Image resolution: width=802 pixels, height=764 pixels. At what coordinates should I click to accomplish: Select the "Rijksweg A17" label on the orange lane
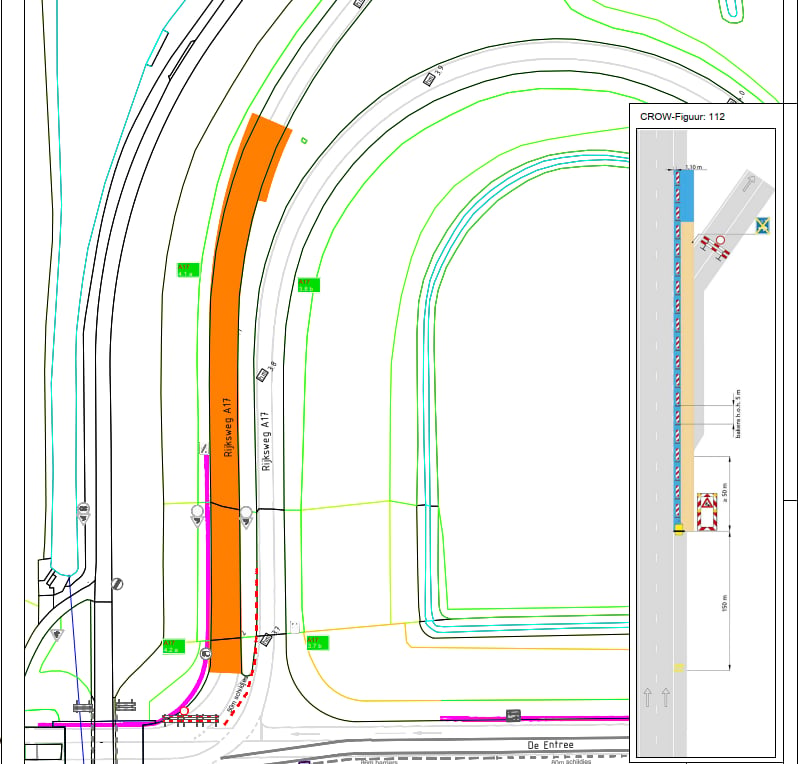pos(228,427)
